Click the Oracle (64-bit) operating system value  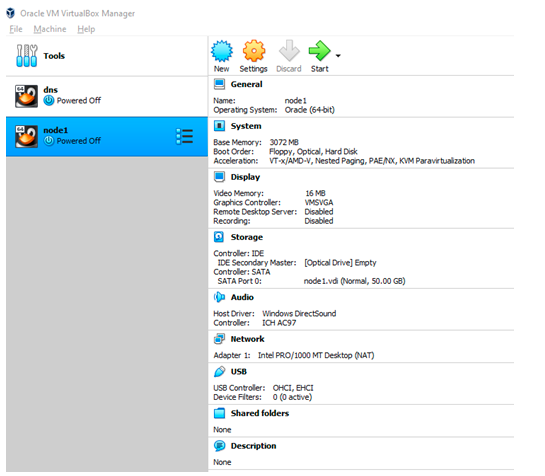click(x=309, y=110)
